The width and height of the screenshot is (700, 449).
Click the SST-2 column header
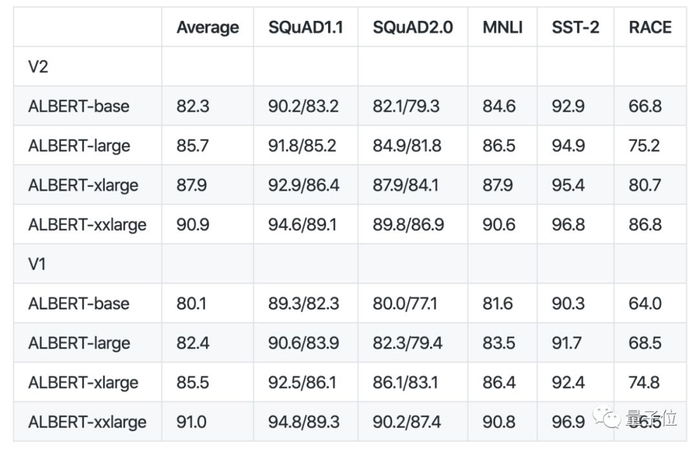click(575, 27)
